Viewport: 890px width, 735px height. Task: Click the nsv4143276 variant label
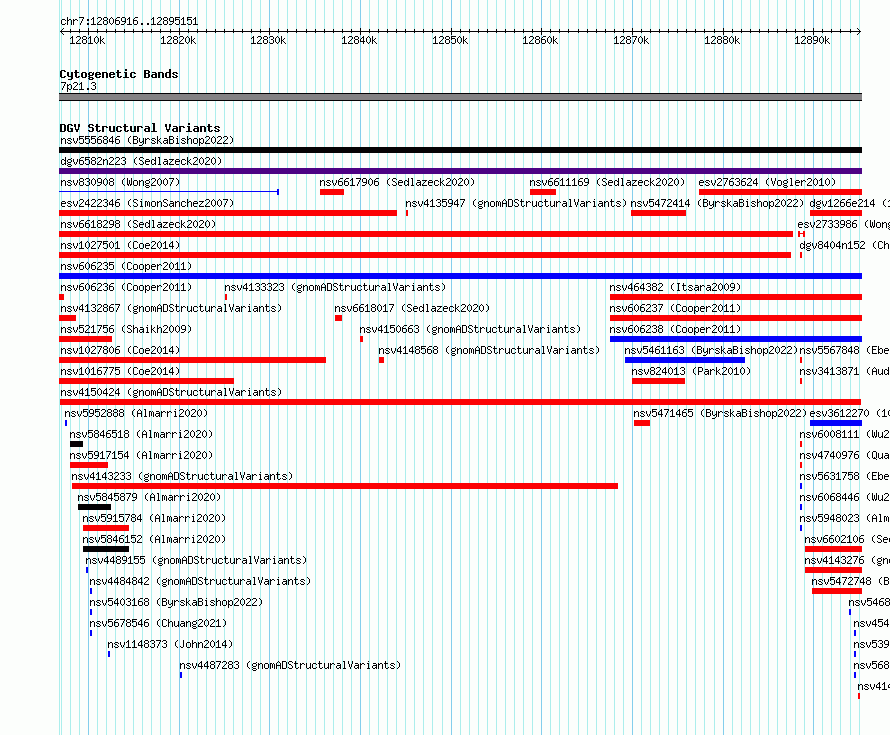834,560
